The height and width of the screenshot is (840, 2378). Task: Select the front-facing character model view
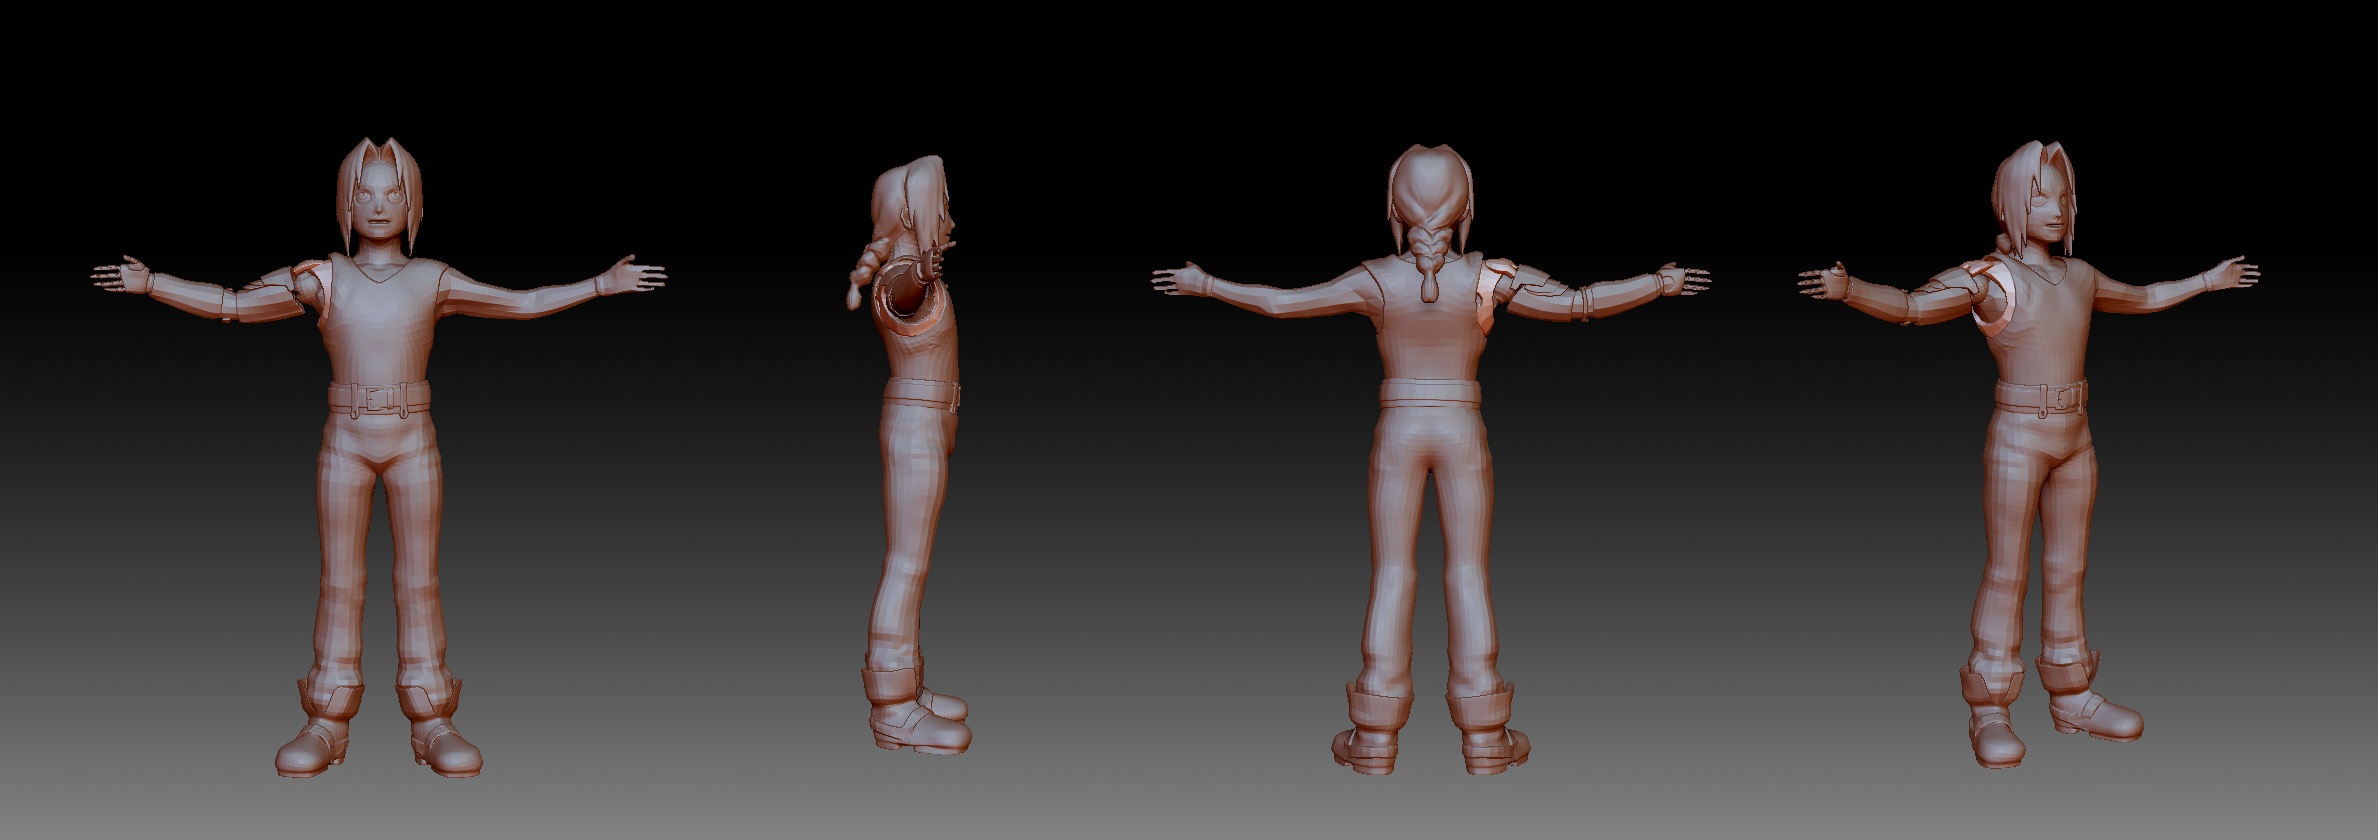(379, 457)
